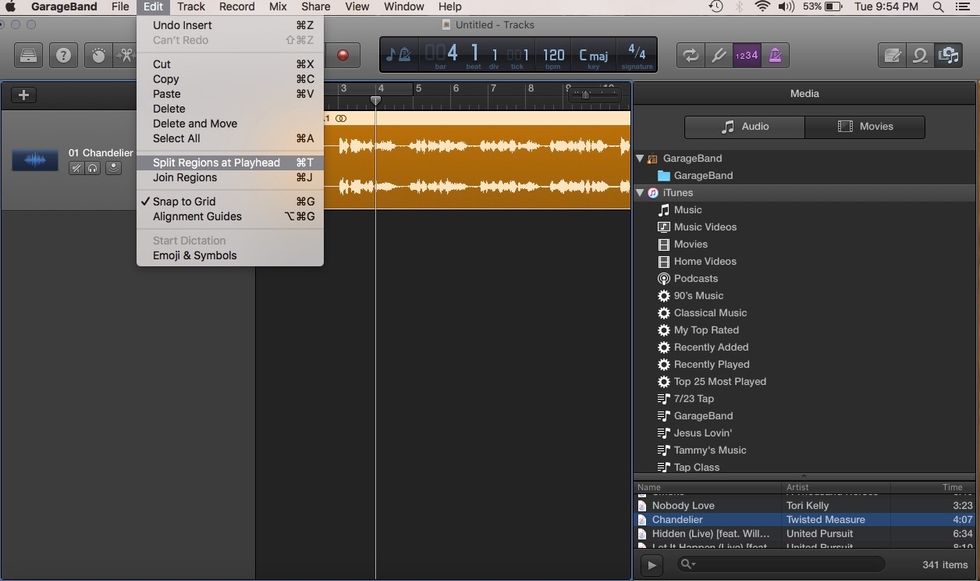The image size is (980, 581).
Task: Click the leftmost drawer icon in the toolbar
Action: (x=27, y=55)
